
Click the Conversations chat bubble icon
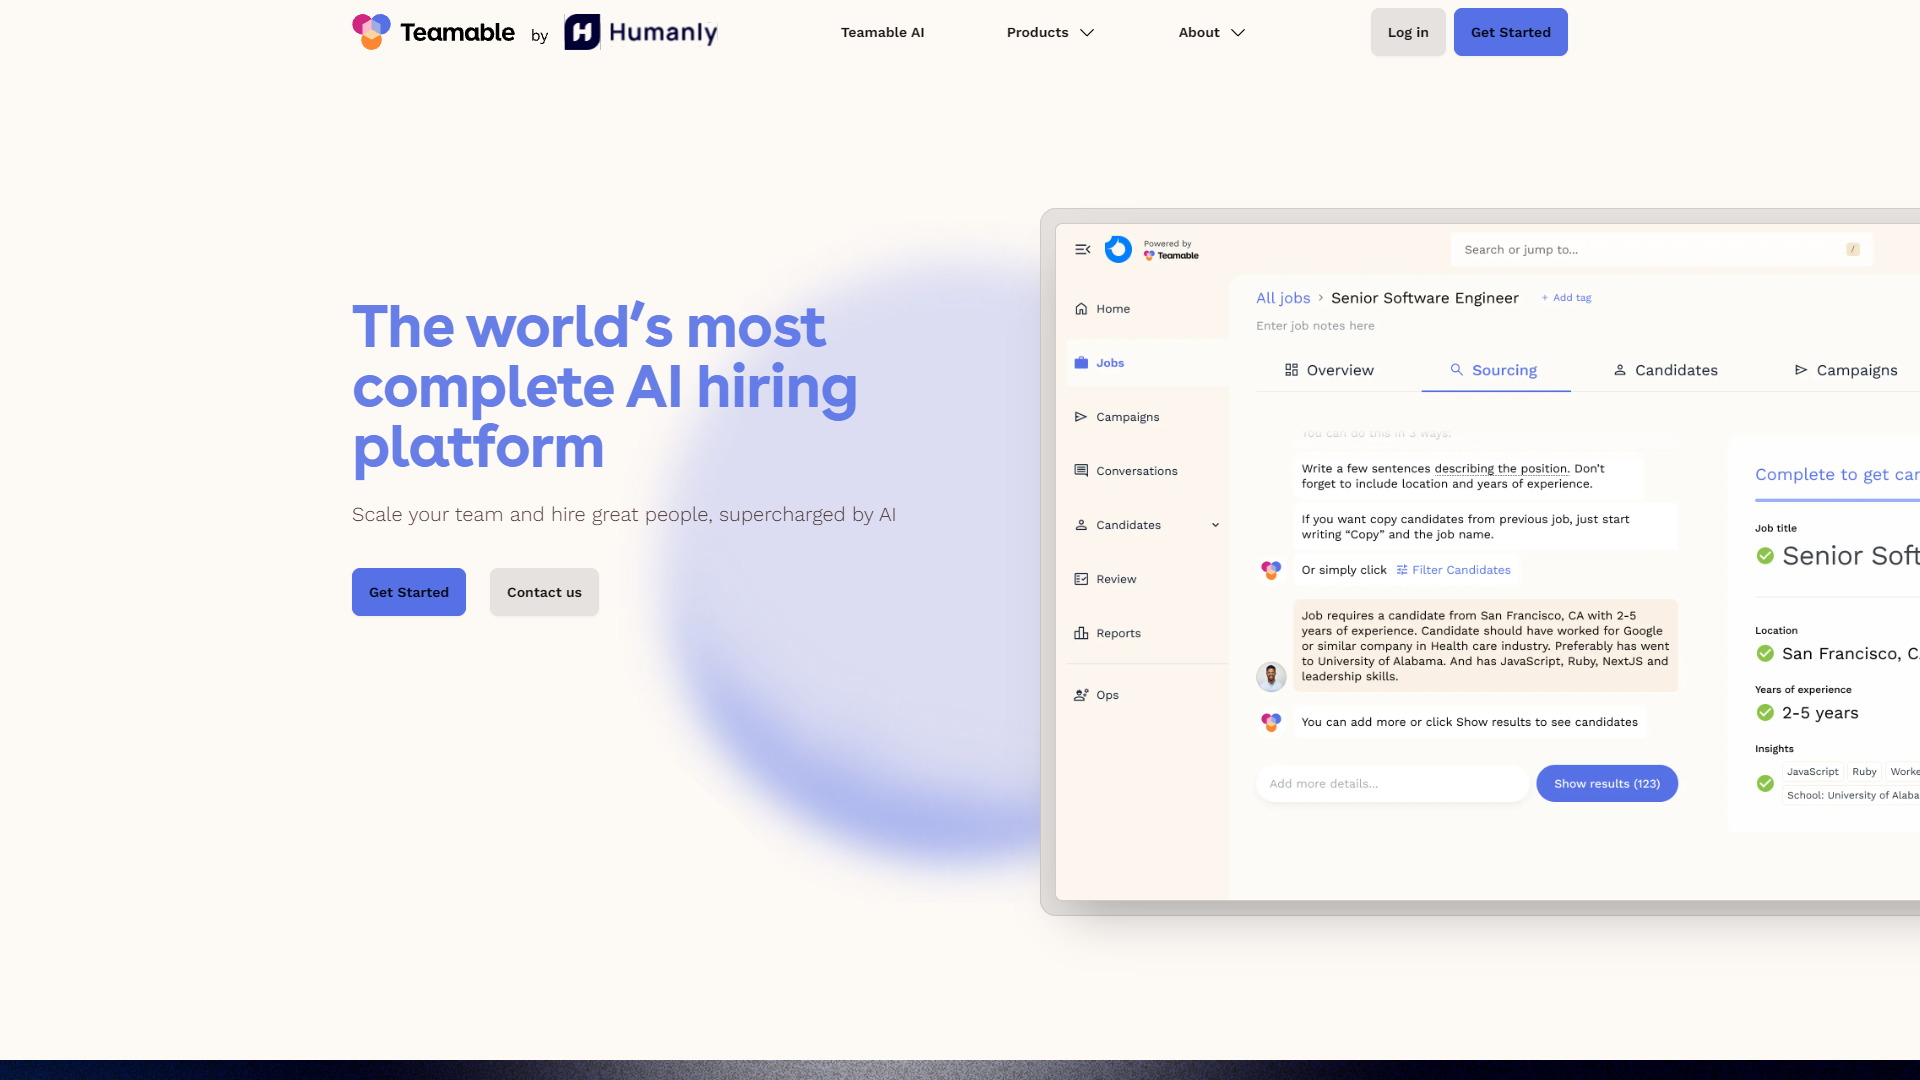(x=1081, y=470)
